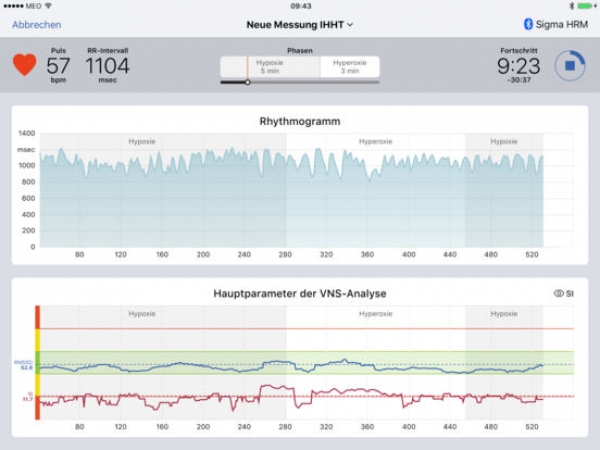Tap the blue Bluetooth icon beside Sigma HRM
The image size is (600, 450).
(528, 24)
